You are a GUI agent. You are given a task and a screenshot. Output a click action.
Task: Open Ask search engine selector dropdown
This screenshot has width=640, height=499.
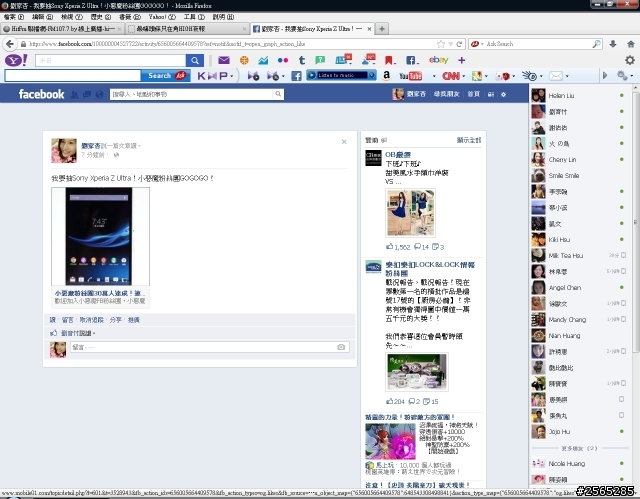(x=477, y=44)
